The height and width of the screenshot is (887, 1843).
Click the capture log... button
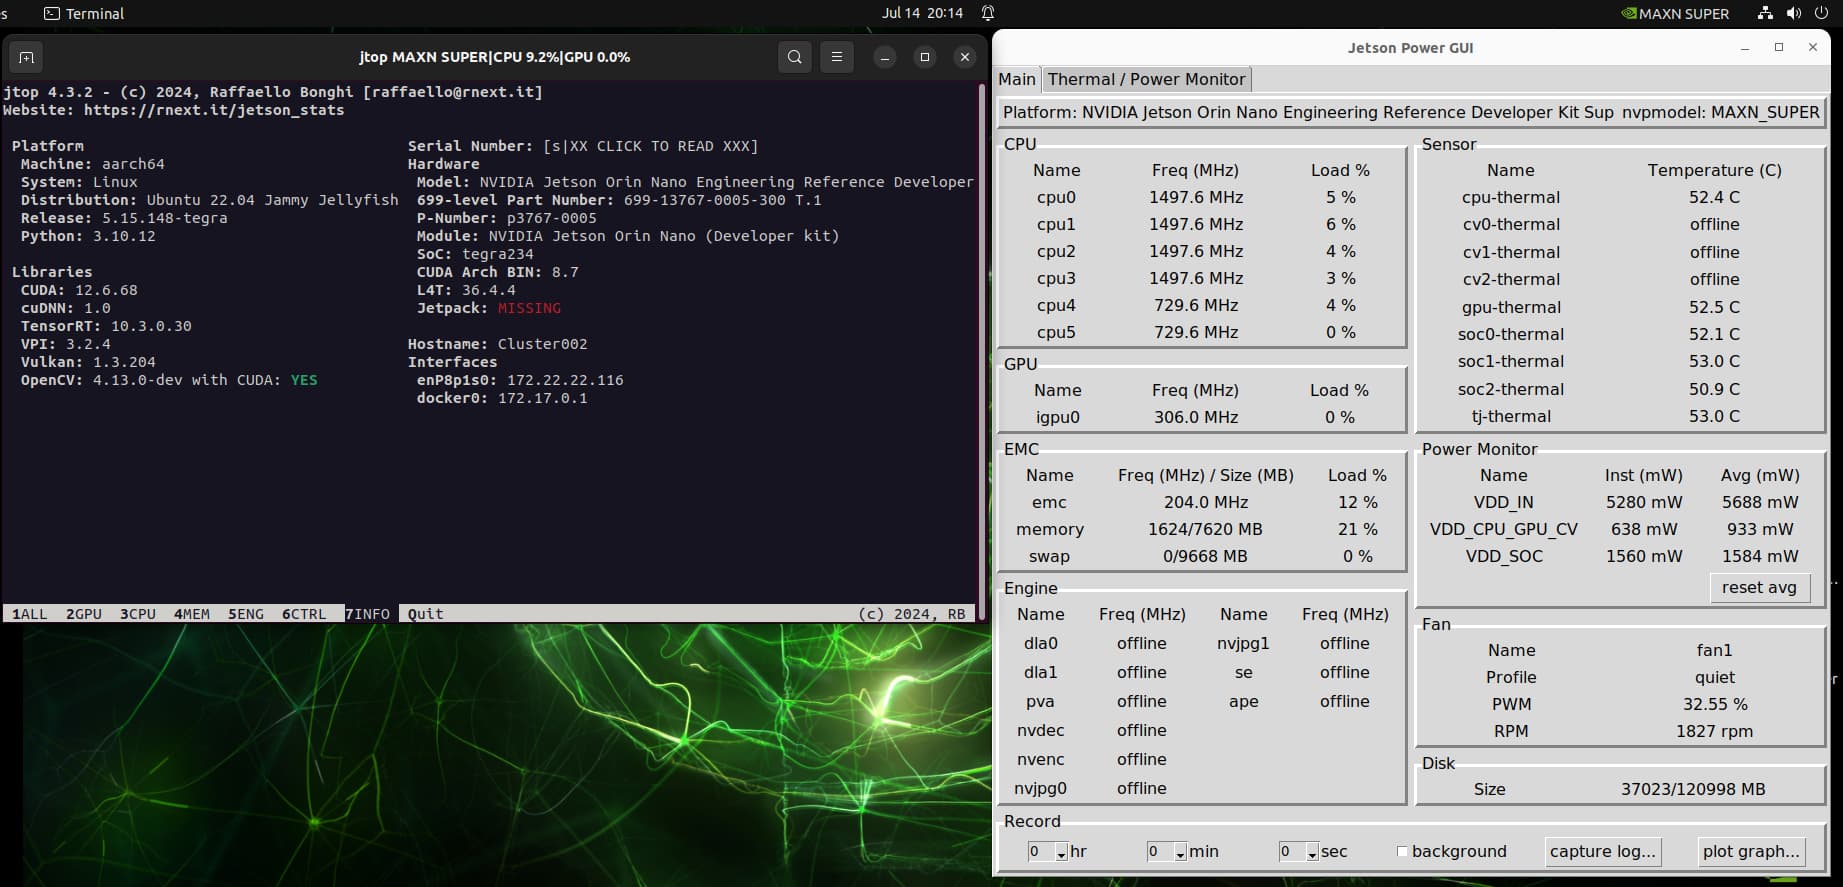[x=1602, y=851]
